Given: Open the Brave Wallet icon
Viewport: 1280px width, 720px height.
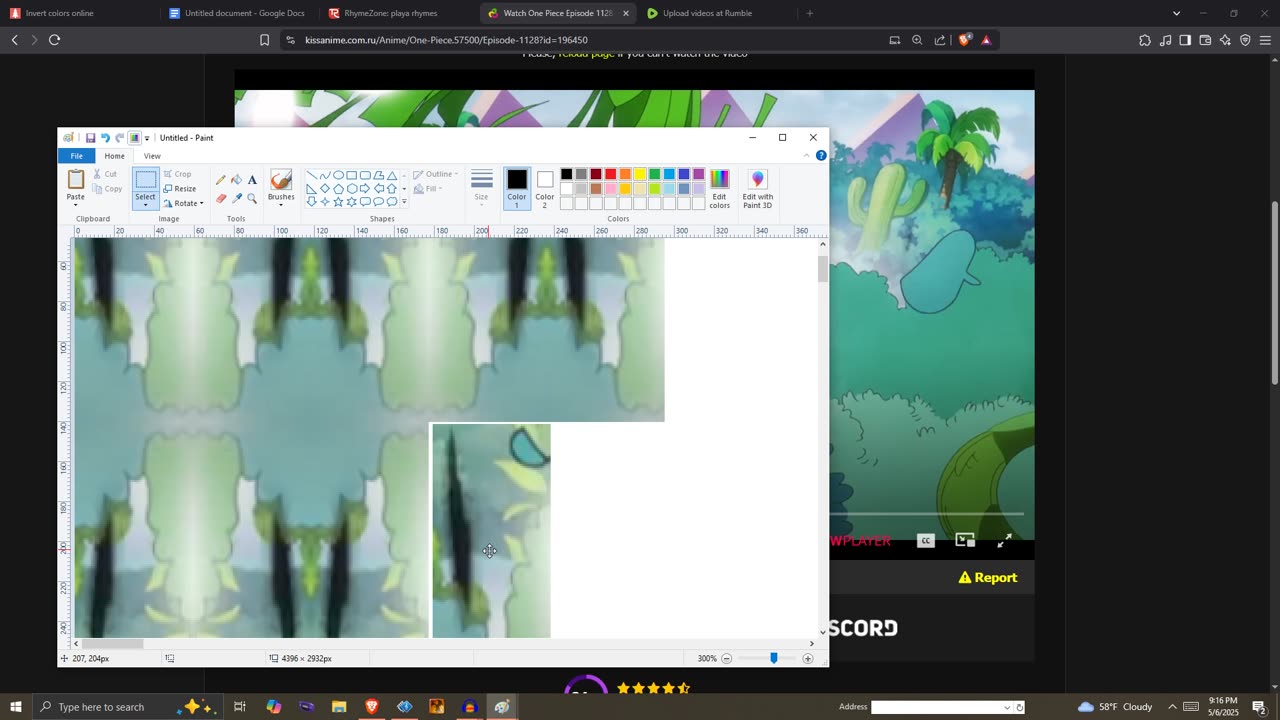Looking at the screenshot, I should coord(1205,40).
